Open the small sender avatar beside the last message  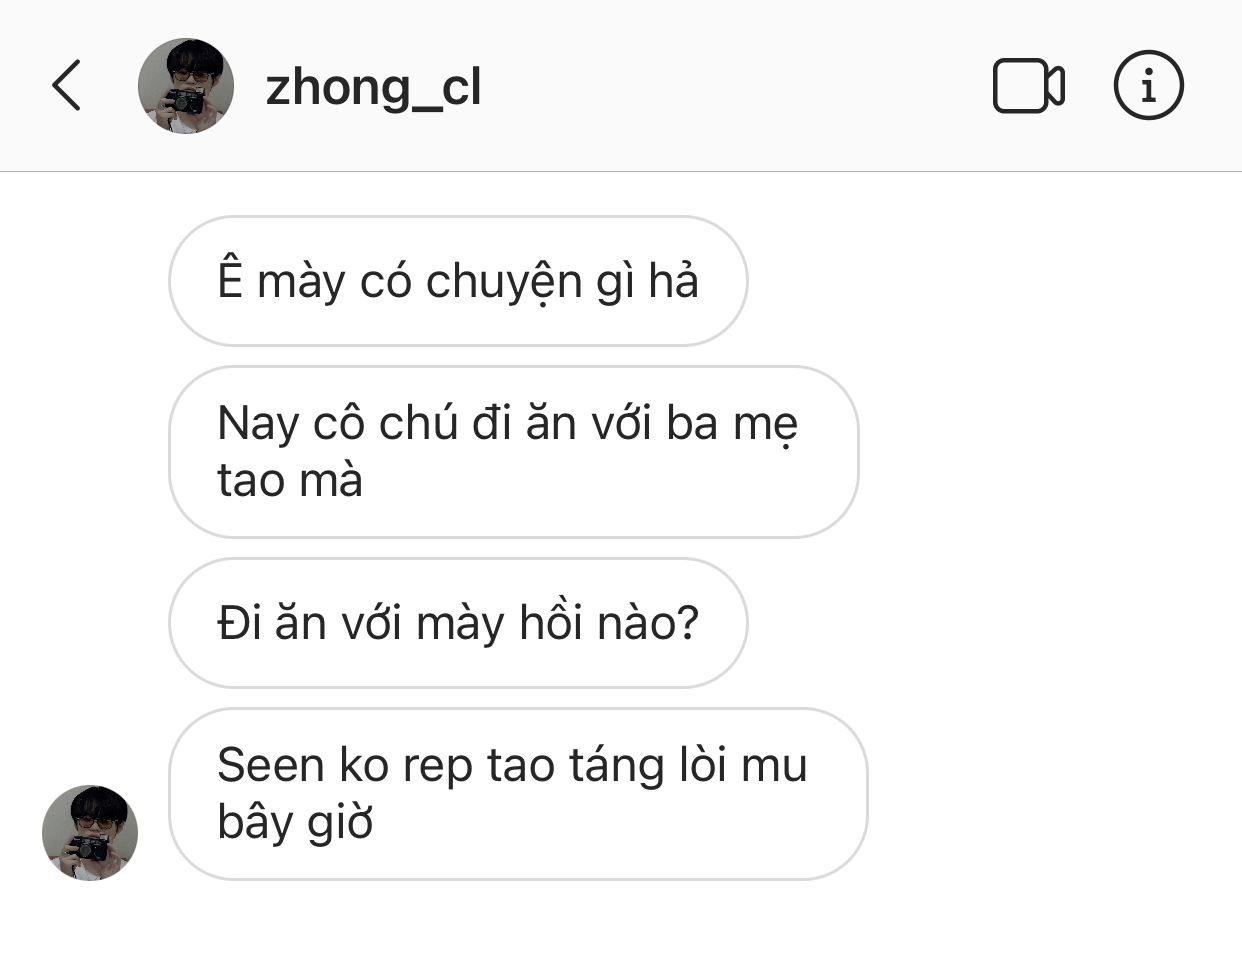90,833
